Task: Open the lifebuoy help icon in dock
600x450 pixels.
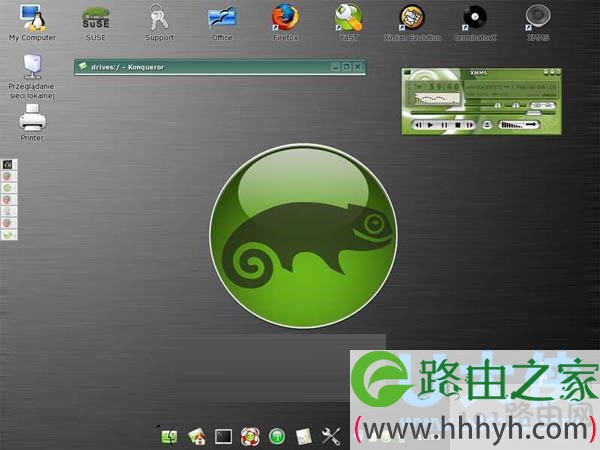Action: [x=250, y=436]
